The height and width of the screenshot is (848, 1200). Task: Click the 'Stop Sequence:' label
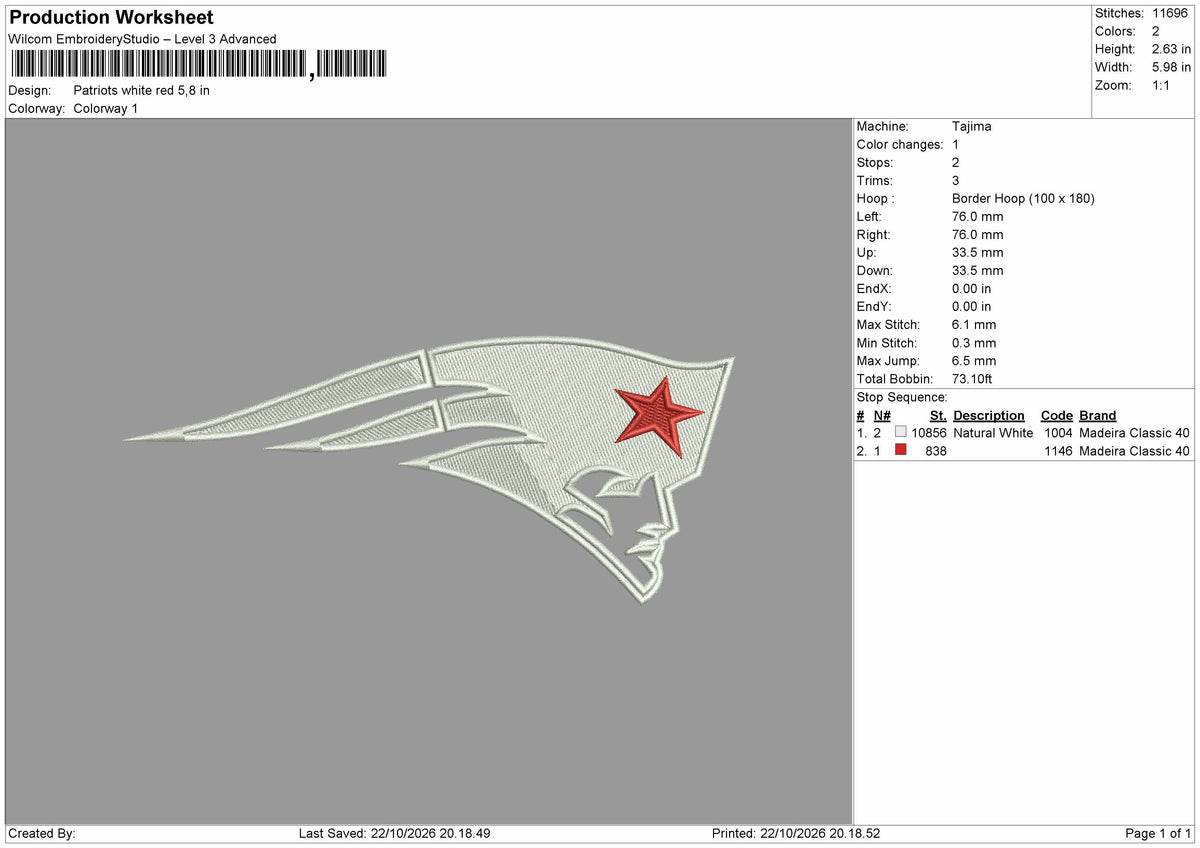[x=902, y=397]
